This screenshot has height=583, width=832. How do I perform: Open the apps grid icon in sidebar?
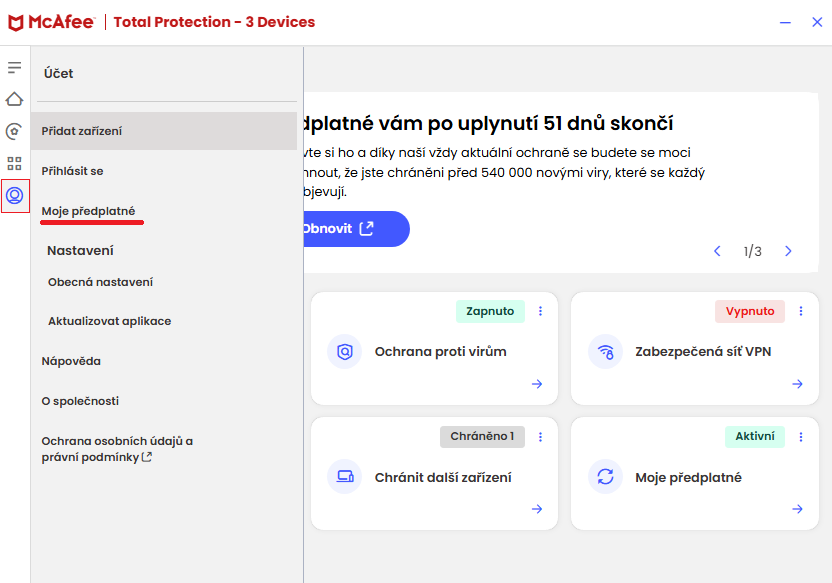14,163
